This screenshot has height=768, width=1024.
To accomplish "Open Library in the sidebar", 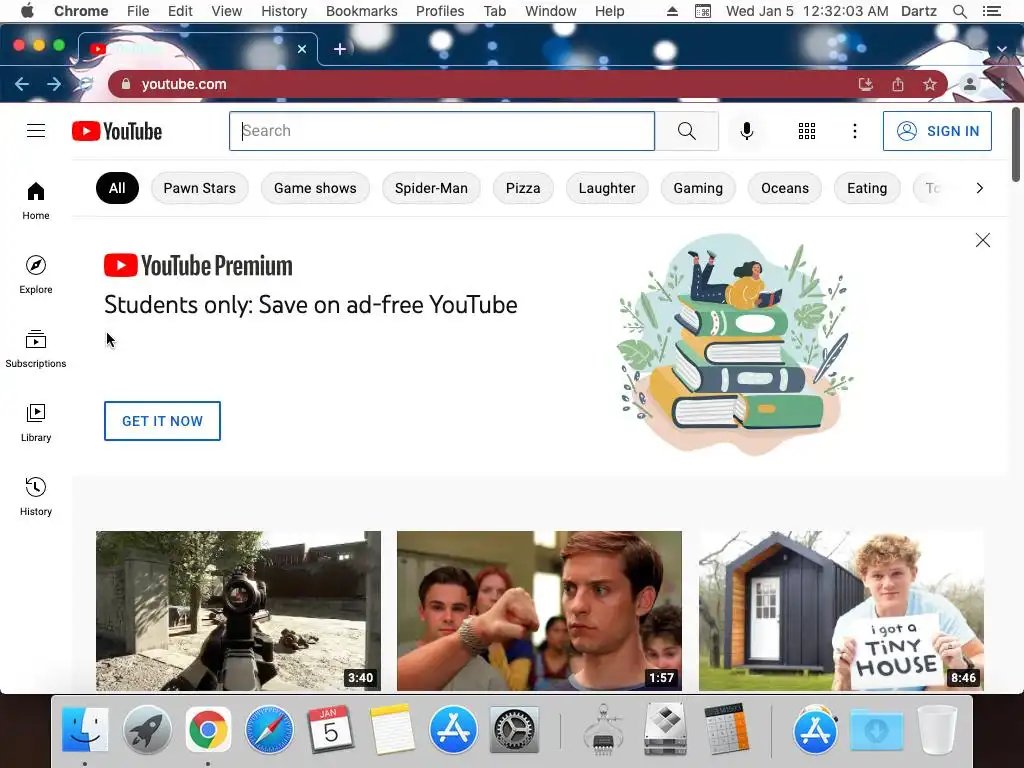I will (36, 423).
